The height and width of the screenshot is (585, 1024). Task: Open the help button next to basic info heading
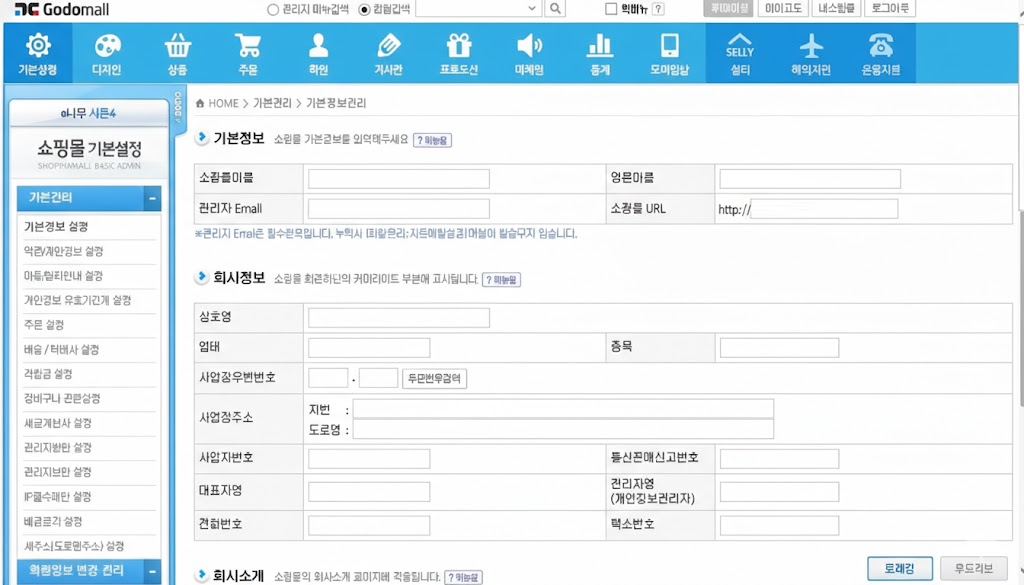click(432, 140)
